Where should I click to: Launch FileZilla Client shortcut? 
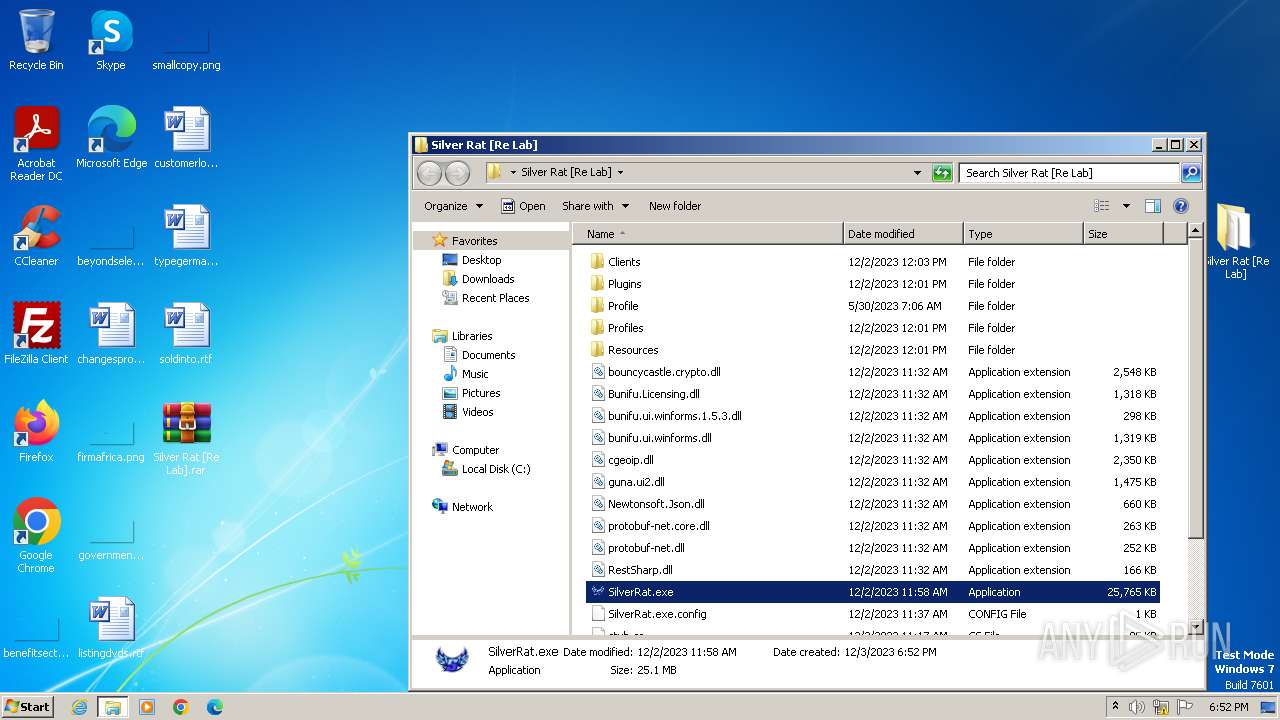click(x=36, y=334)
